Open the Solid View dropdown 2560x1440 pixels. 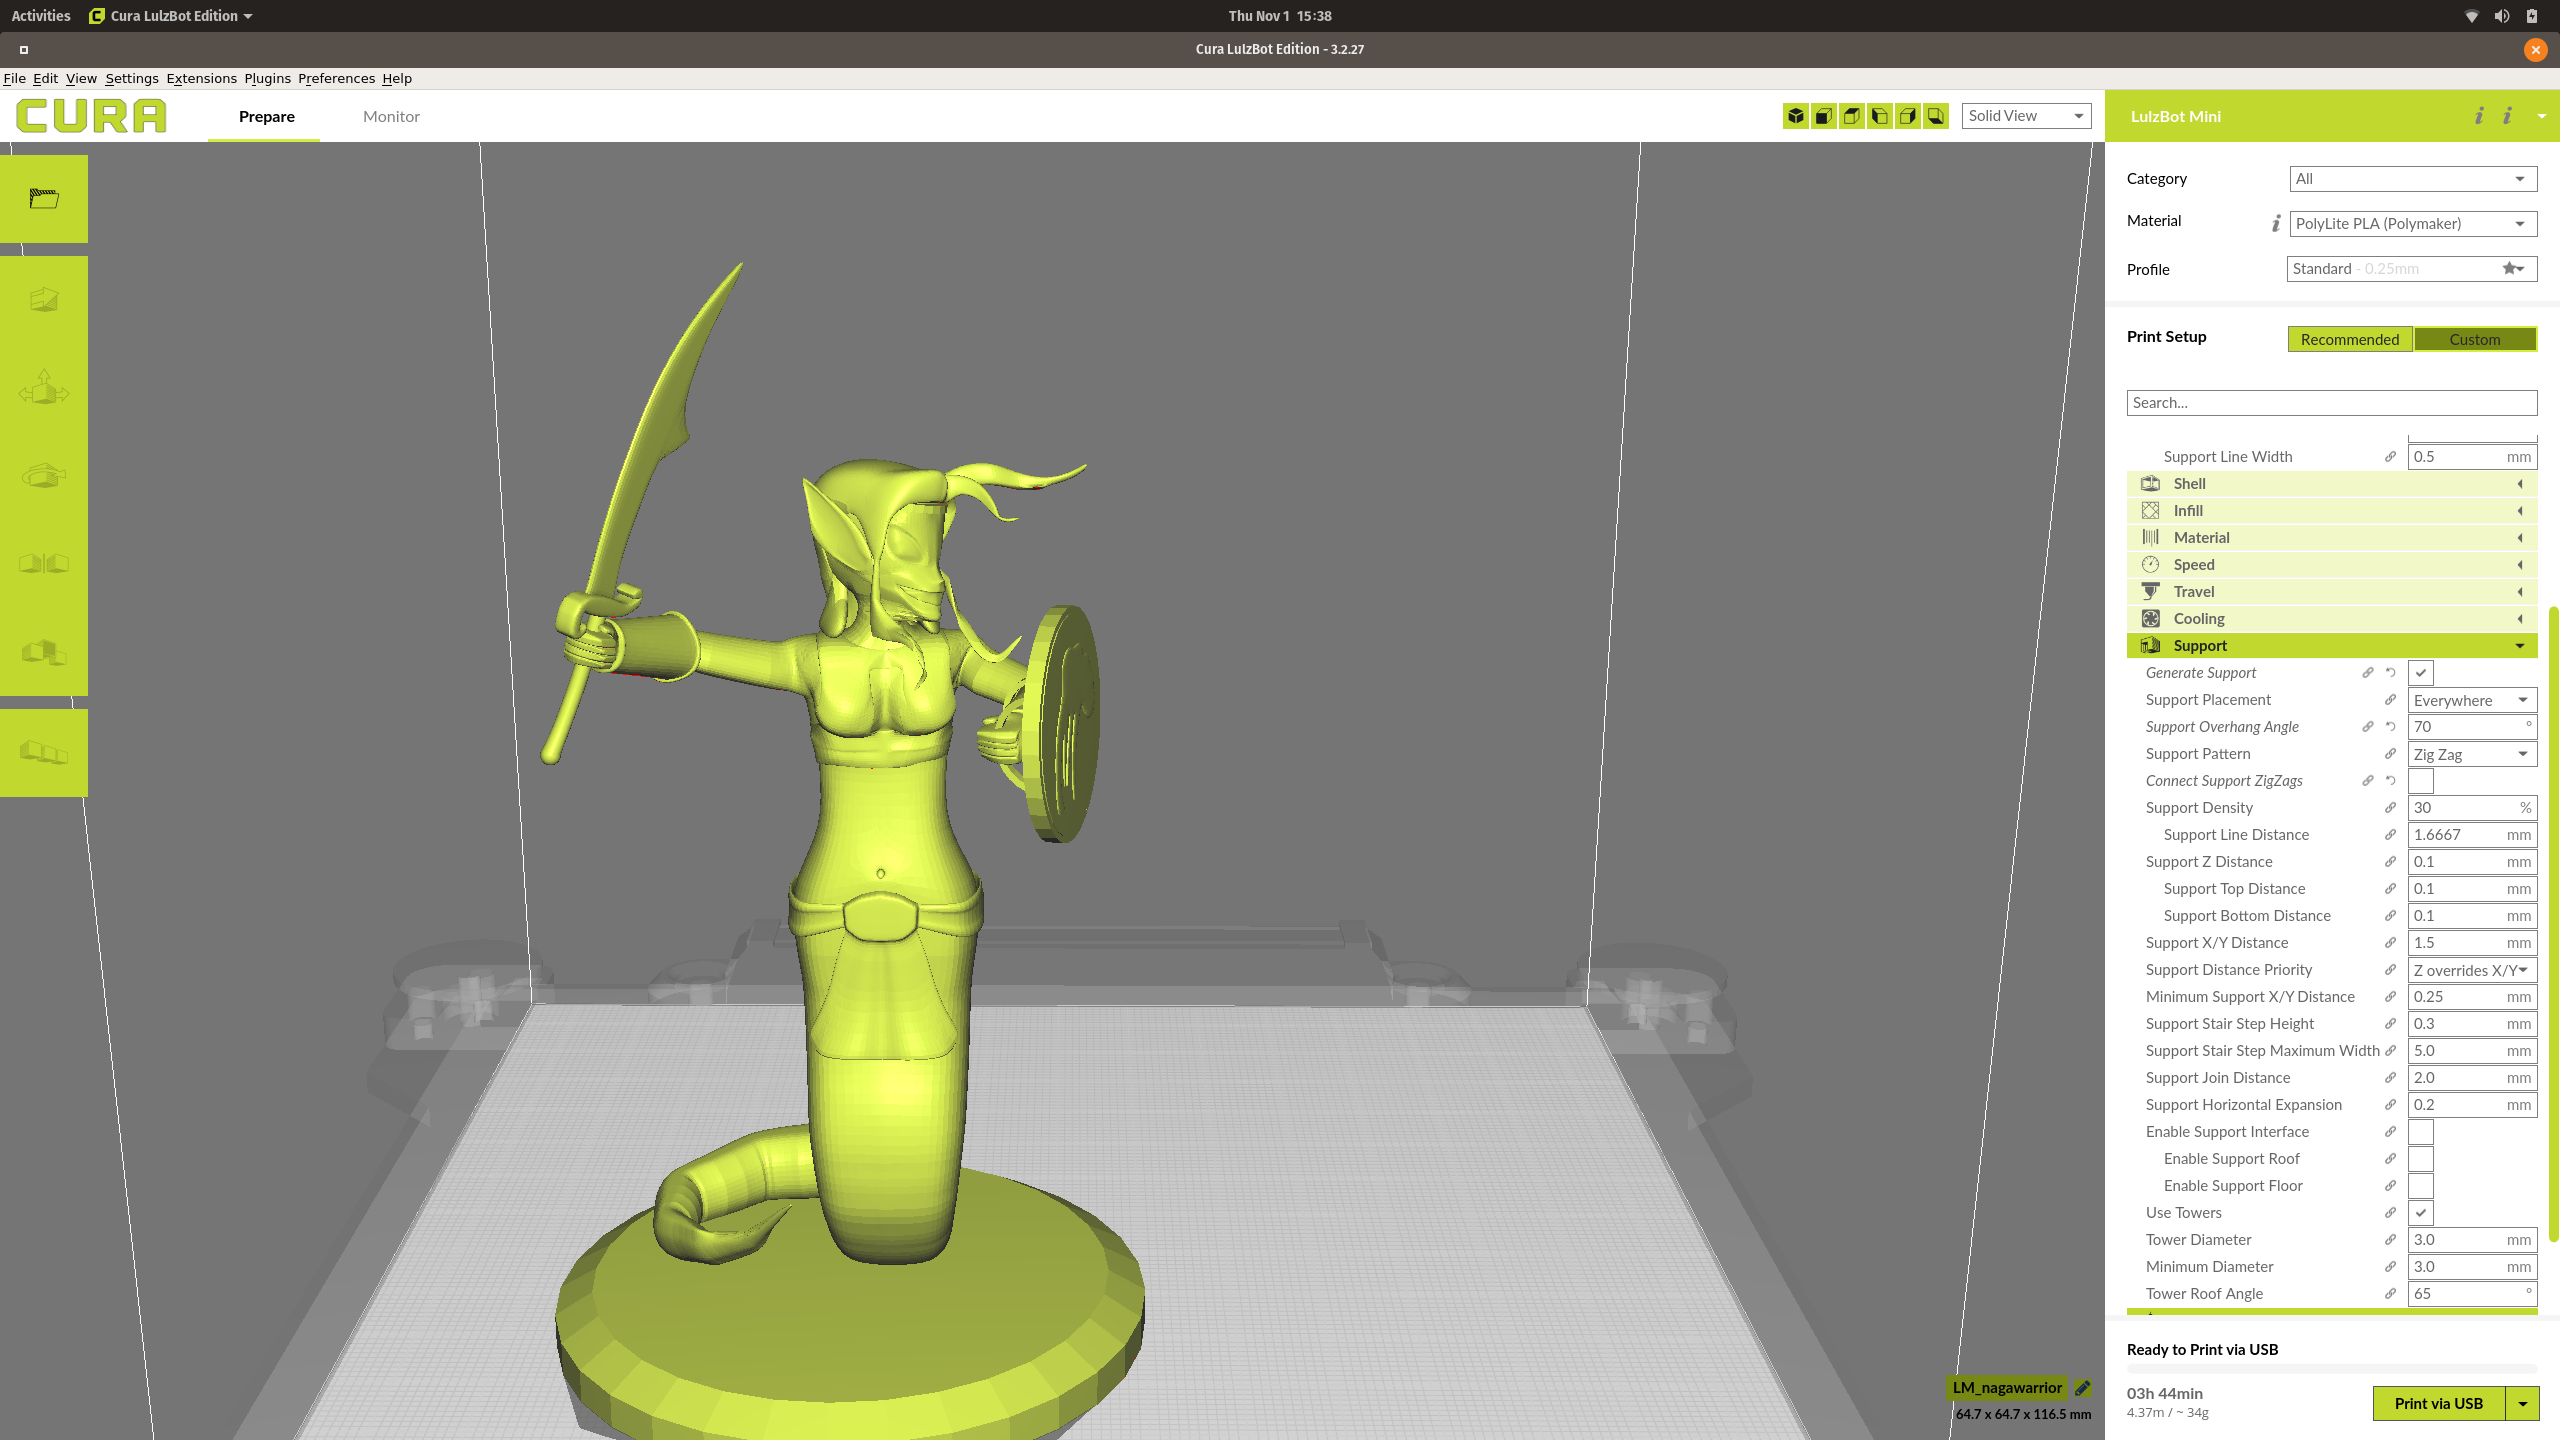pos(2026,116)
